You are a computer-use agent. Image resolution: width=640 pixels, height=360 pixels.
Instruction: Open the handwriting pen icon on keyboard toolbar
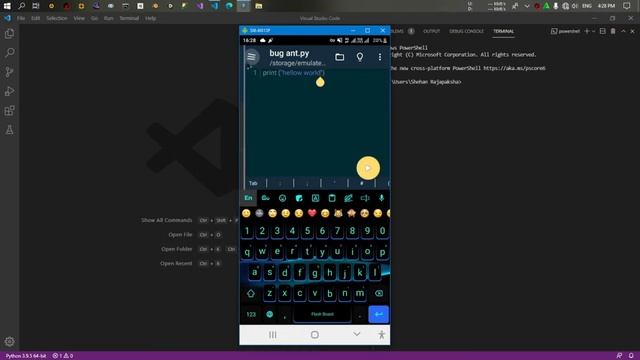tap(348, 198)
